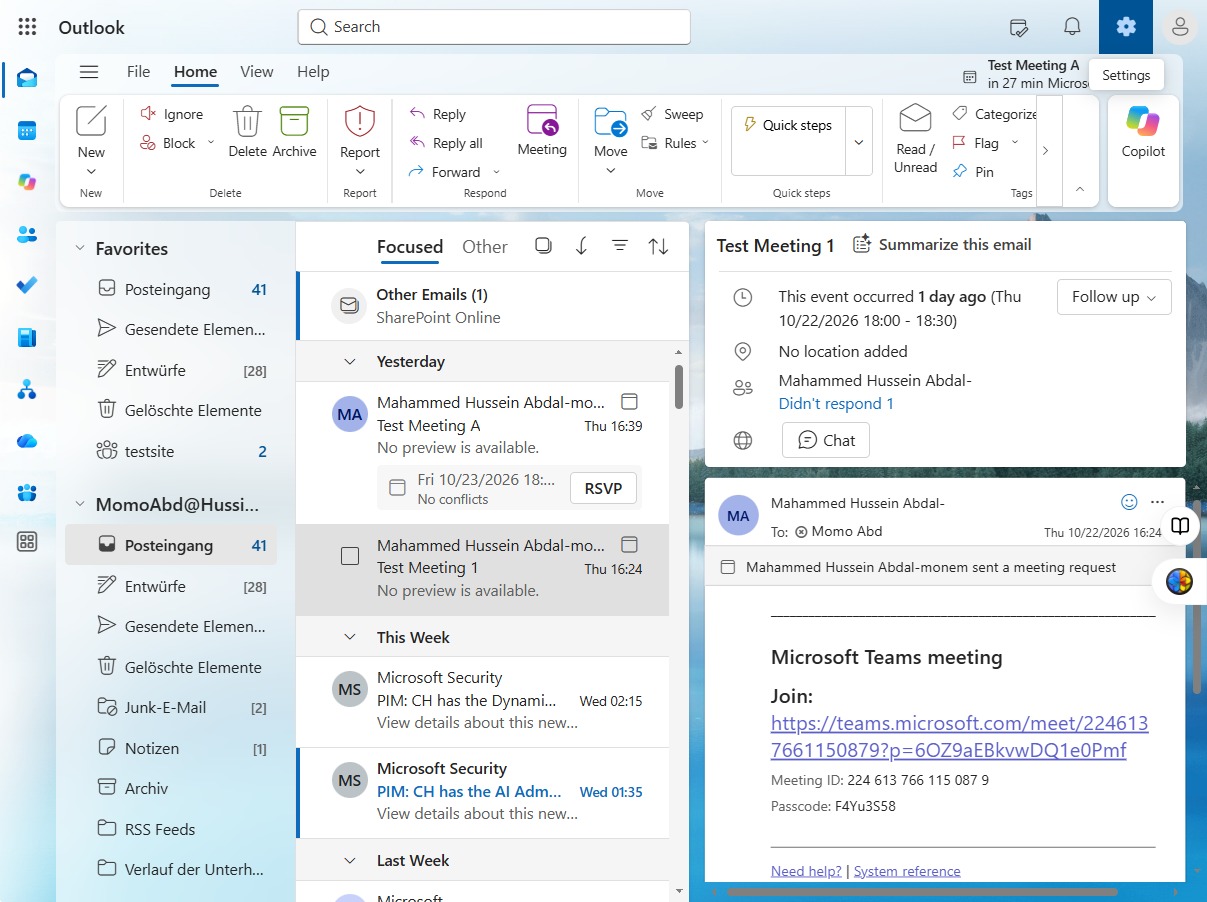Click the reading pane horizontal scrollbar
Image resolution: width=1207 pixels, height=902 pixels.
pos(922,891)
